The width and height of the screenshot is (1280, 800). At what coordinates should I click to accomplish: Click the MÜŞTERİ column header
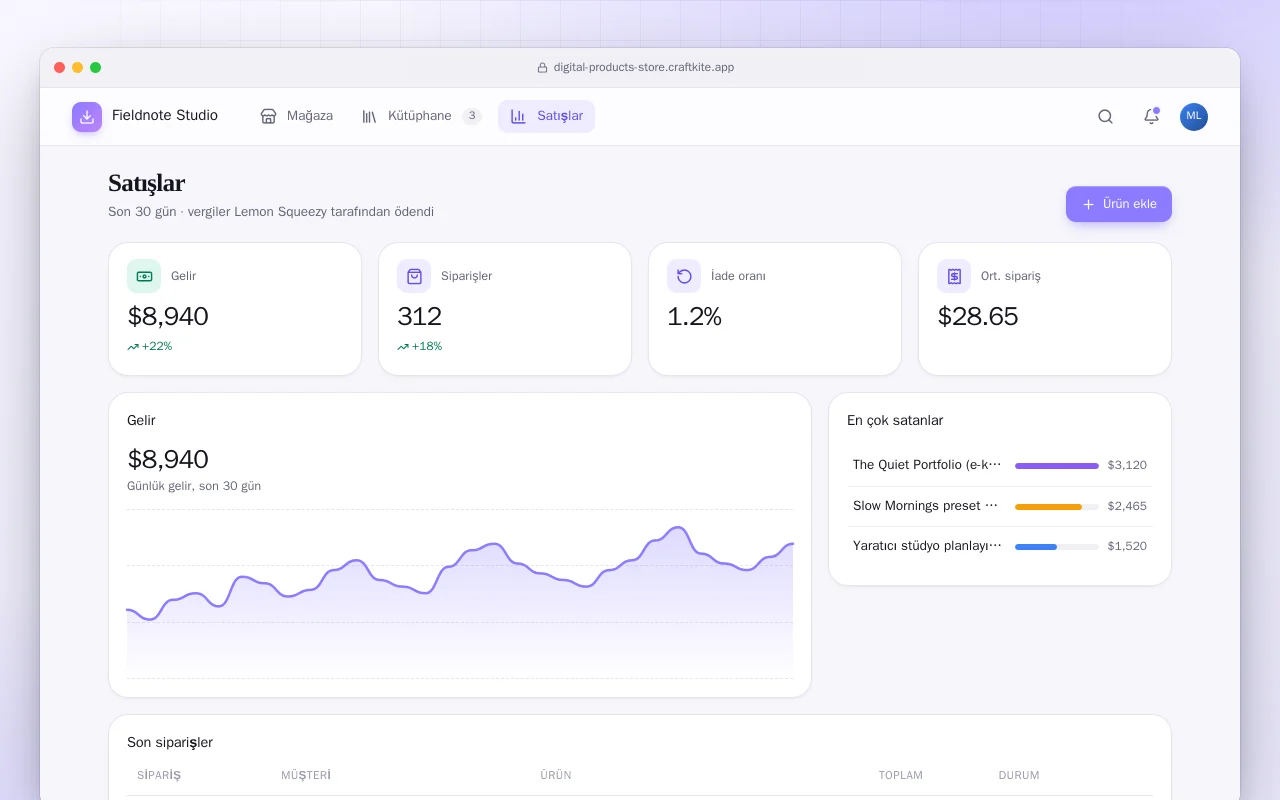pos(306,775)
